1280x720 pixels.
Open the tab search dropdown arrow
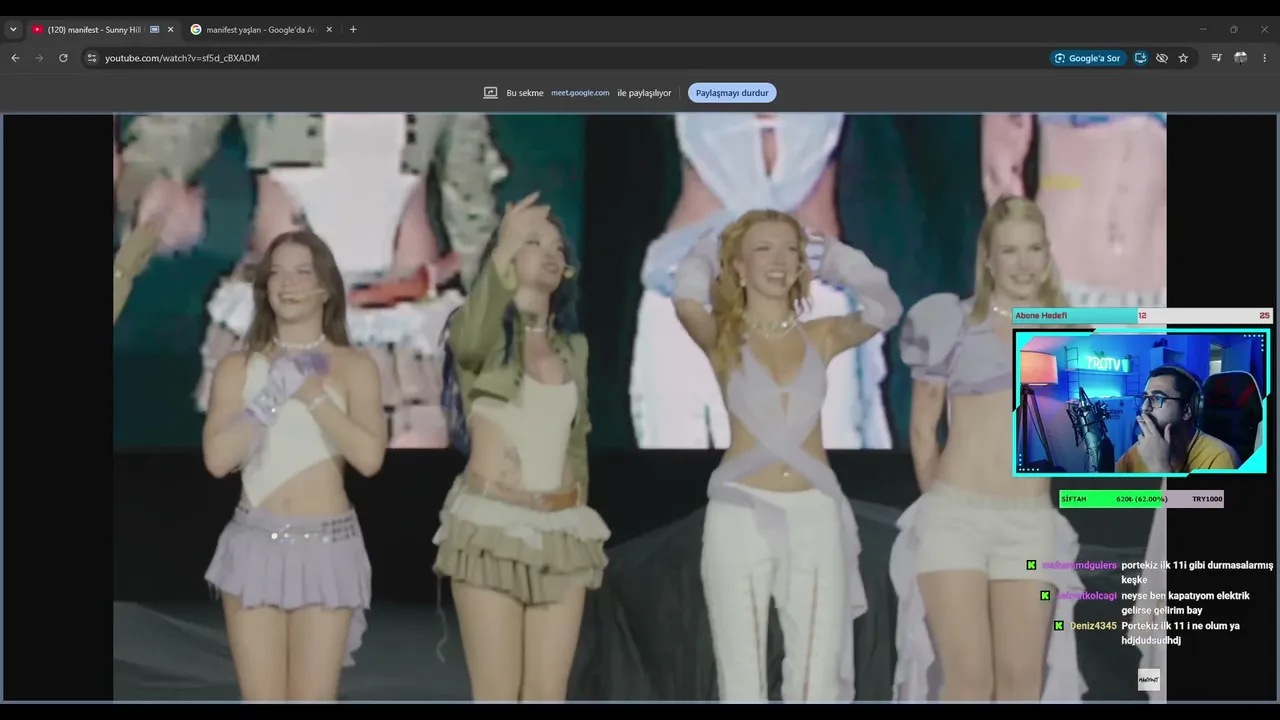[13, 30]
